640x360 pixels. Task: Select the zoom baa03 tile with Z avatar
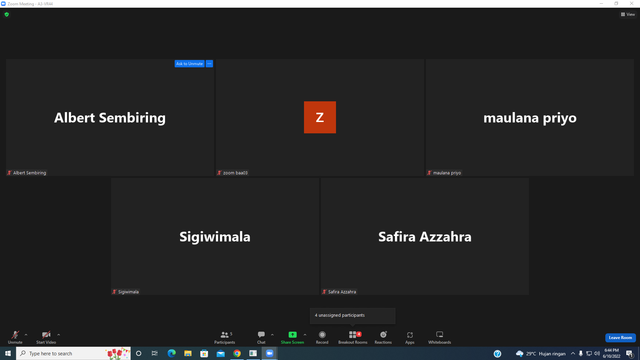tap(320, 118)
